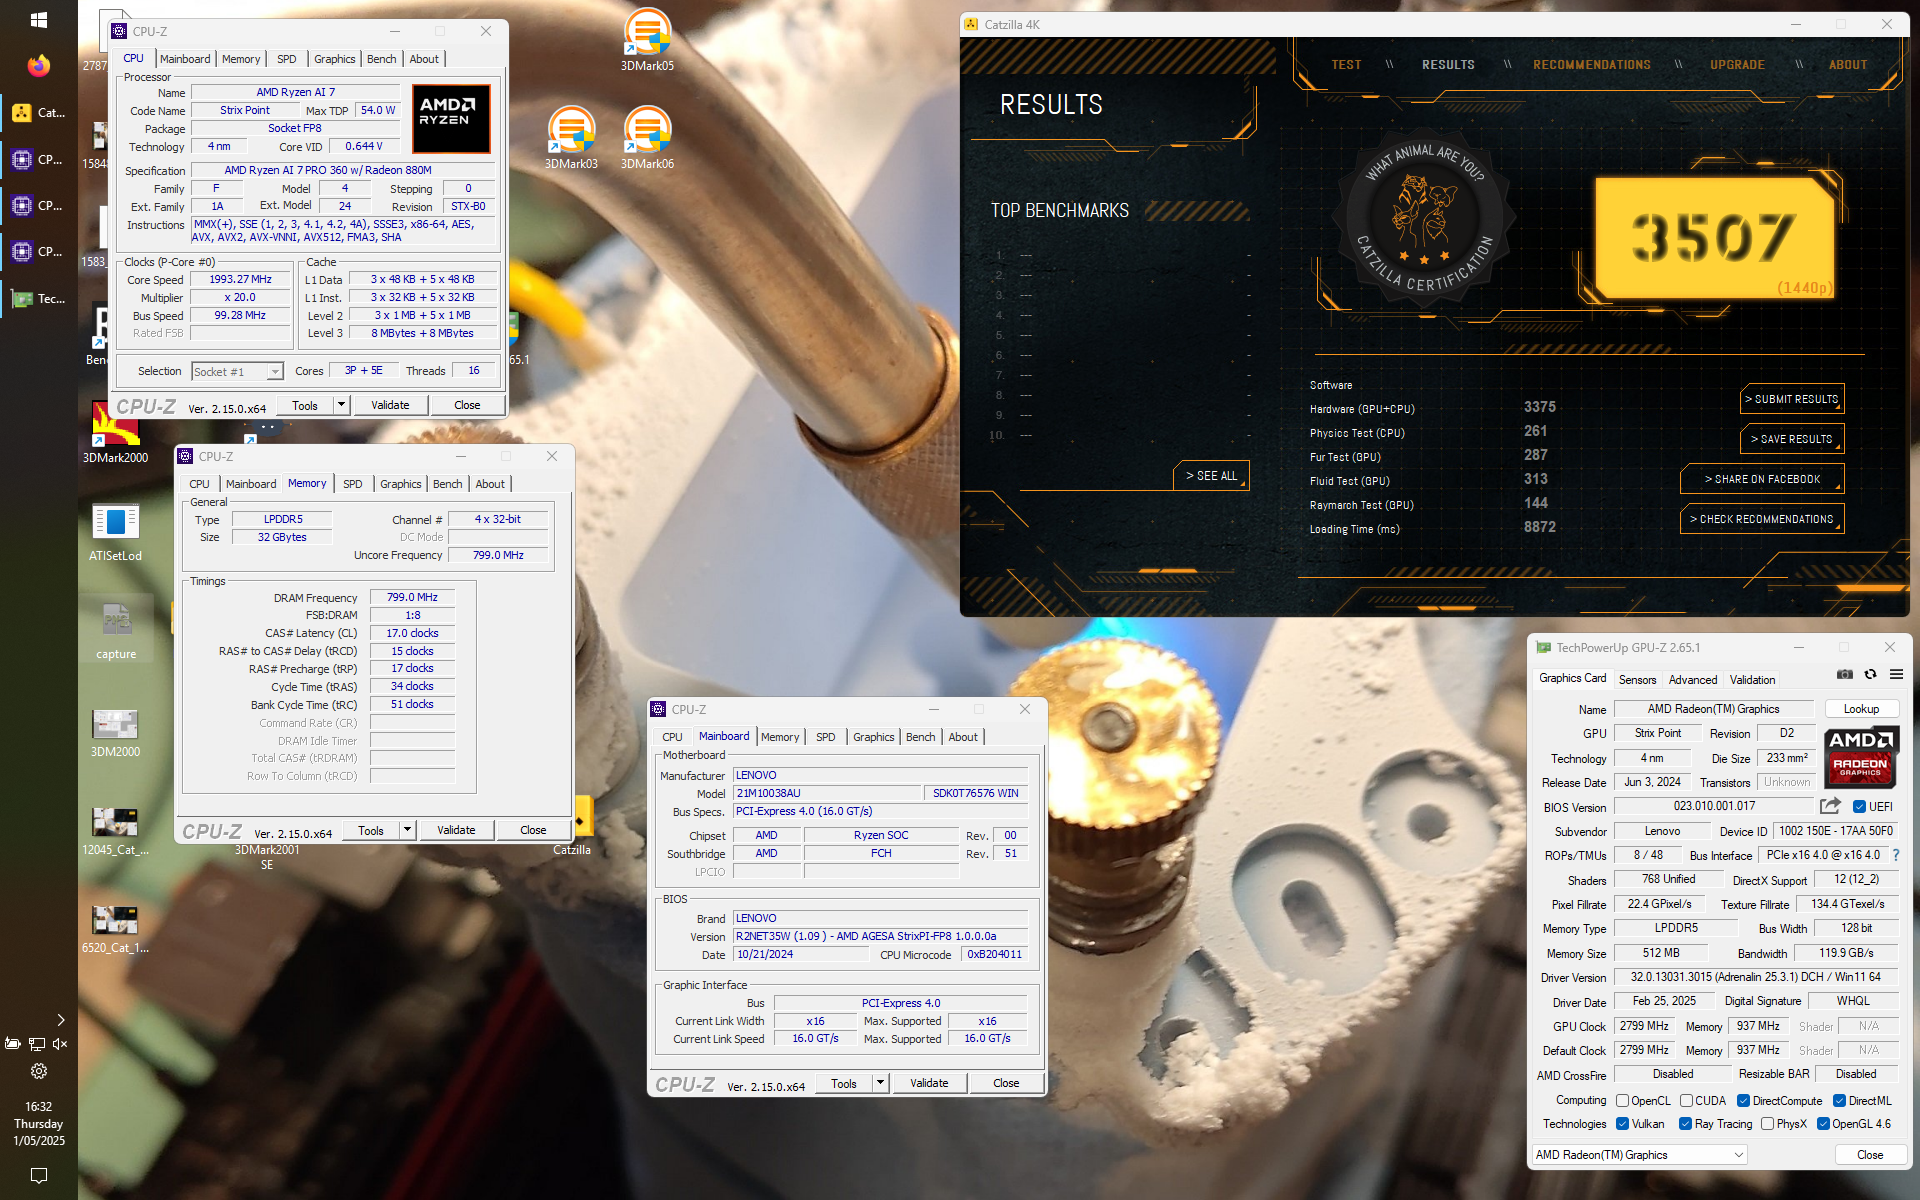Image resolution: width=1920 pixels, height=1200 pixels.
Task: Click Bus Interface question mark in GPU-Z
Action: point(1896,855)
